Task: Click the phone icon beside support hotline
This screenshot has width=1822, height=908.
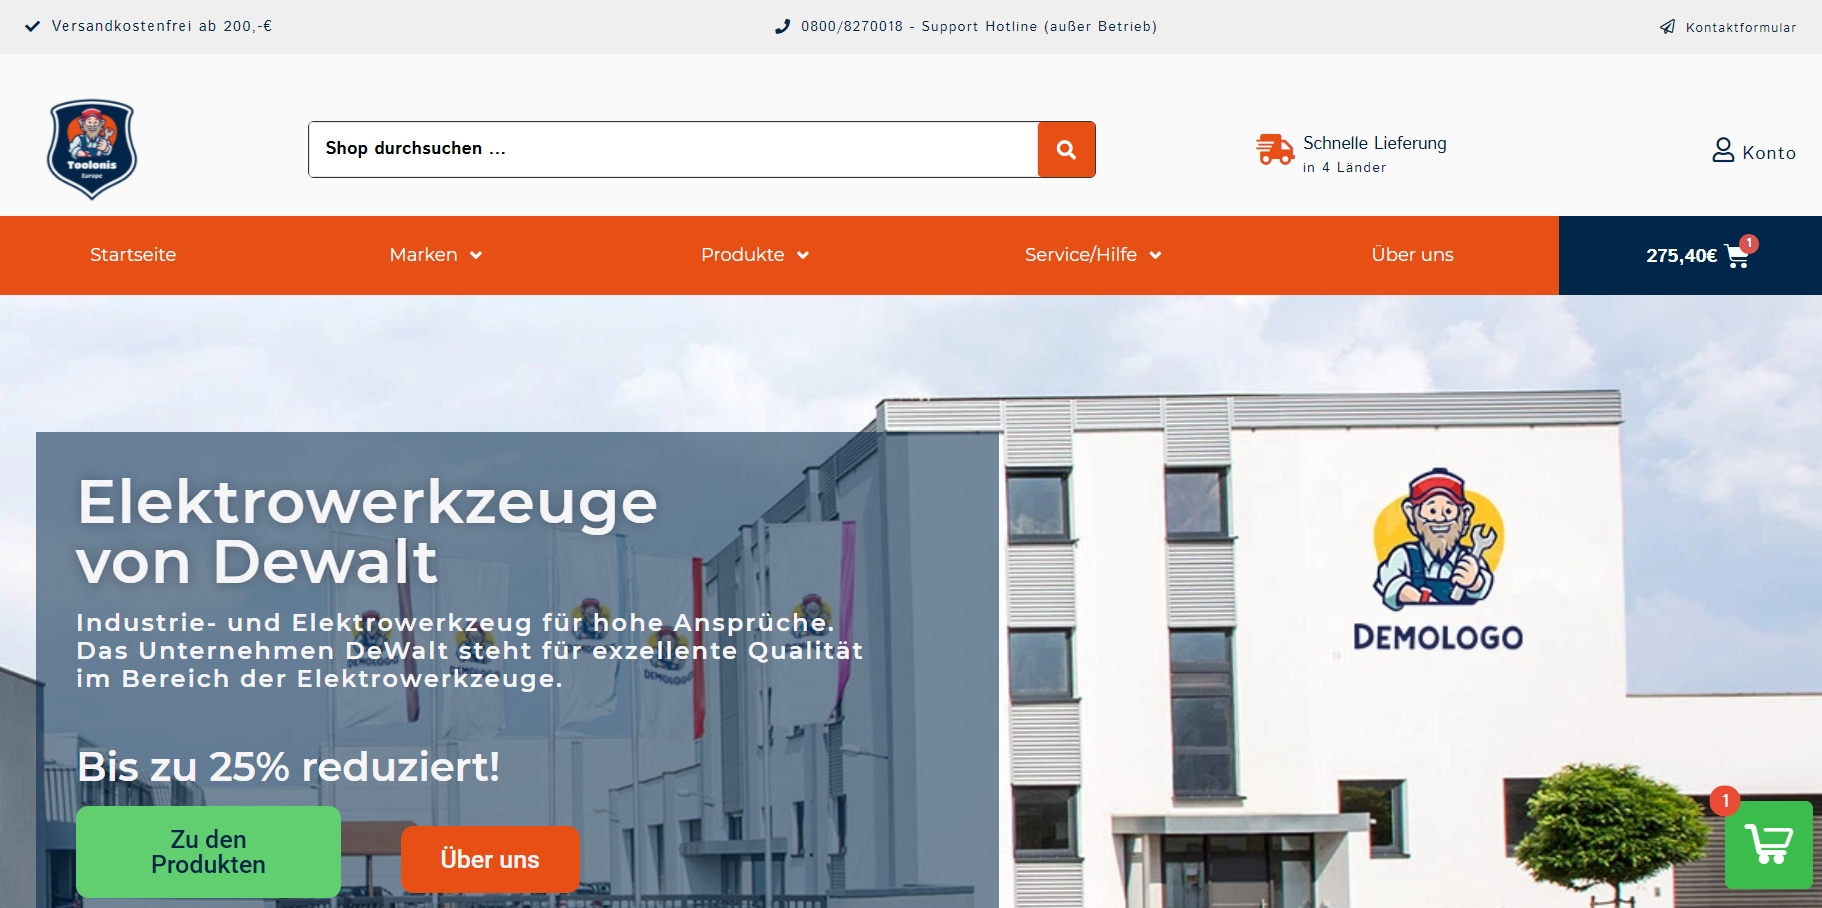Action: coord(783,27)
